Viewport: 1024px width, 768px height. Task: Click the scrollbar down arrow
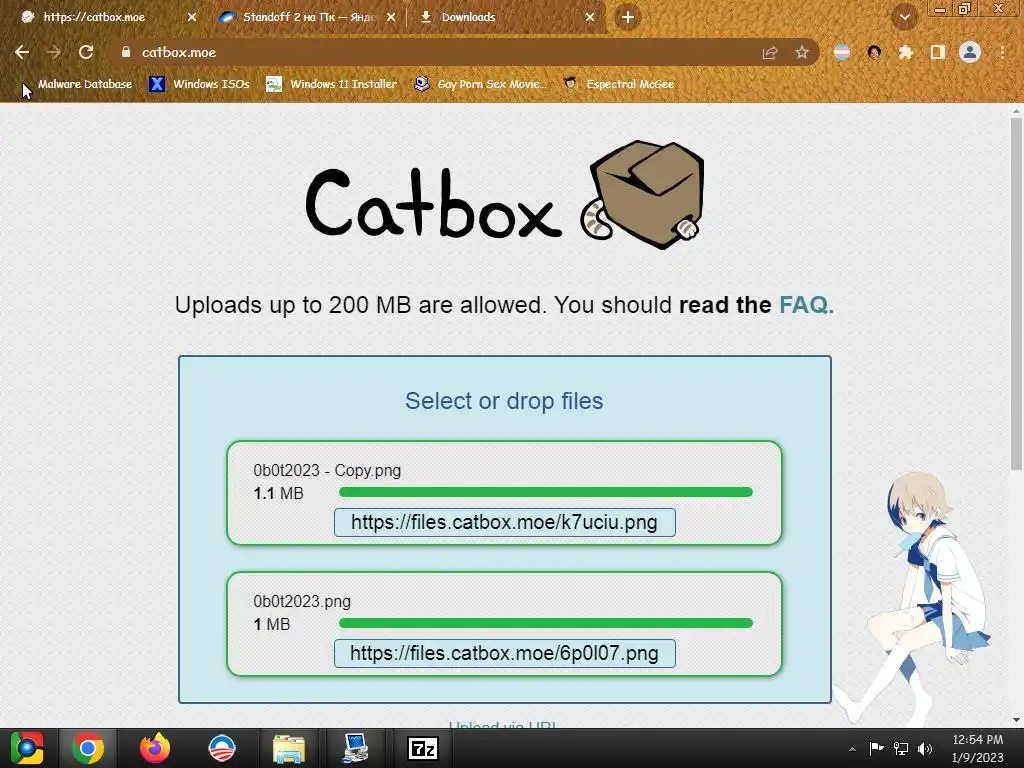click(x=1016, y=720)
